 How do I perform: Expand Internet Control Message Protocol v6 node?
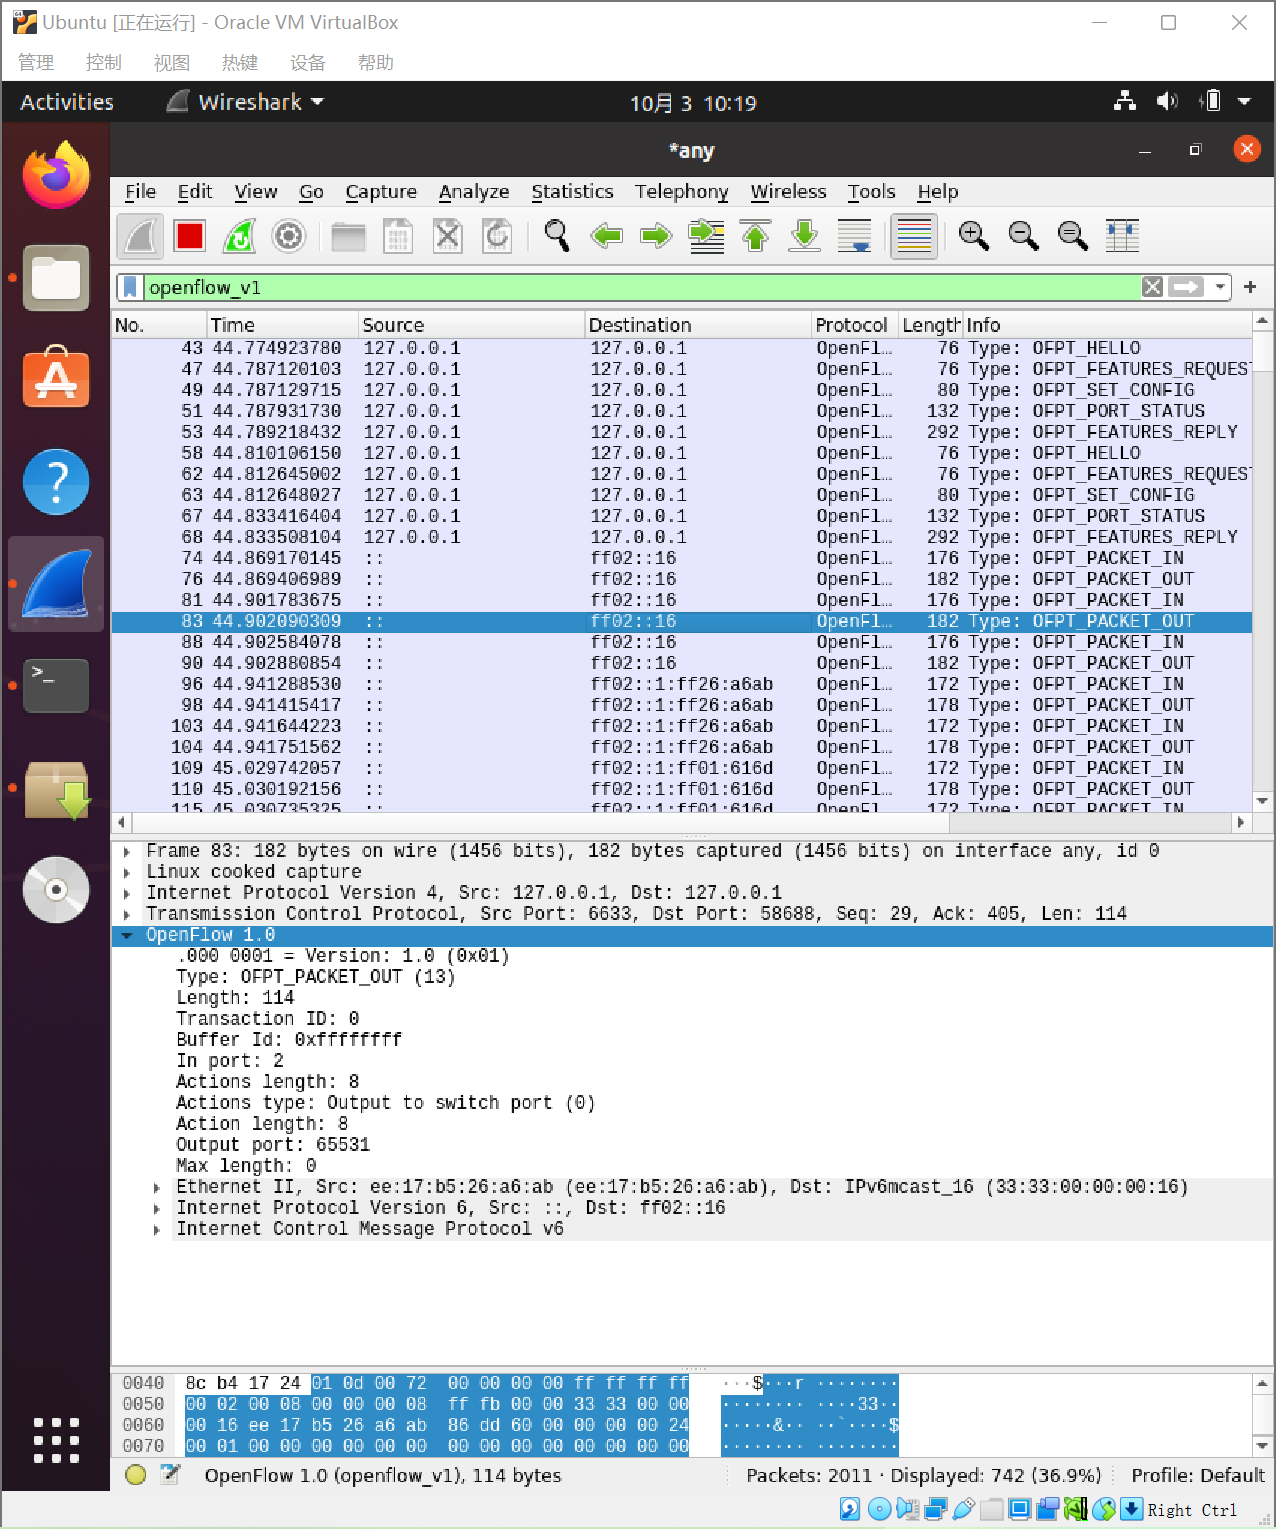tap(157, 1229)
